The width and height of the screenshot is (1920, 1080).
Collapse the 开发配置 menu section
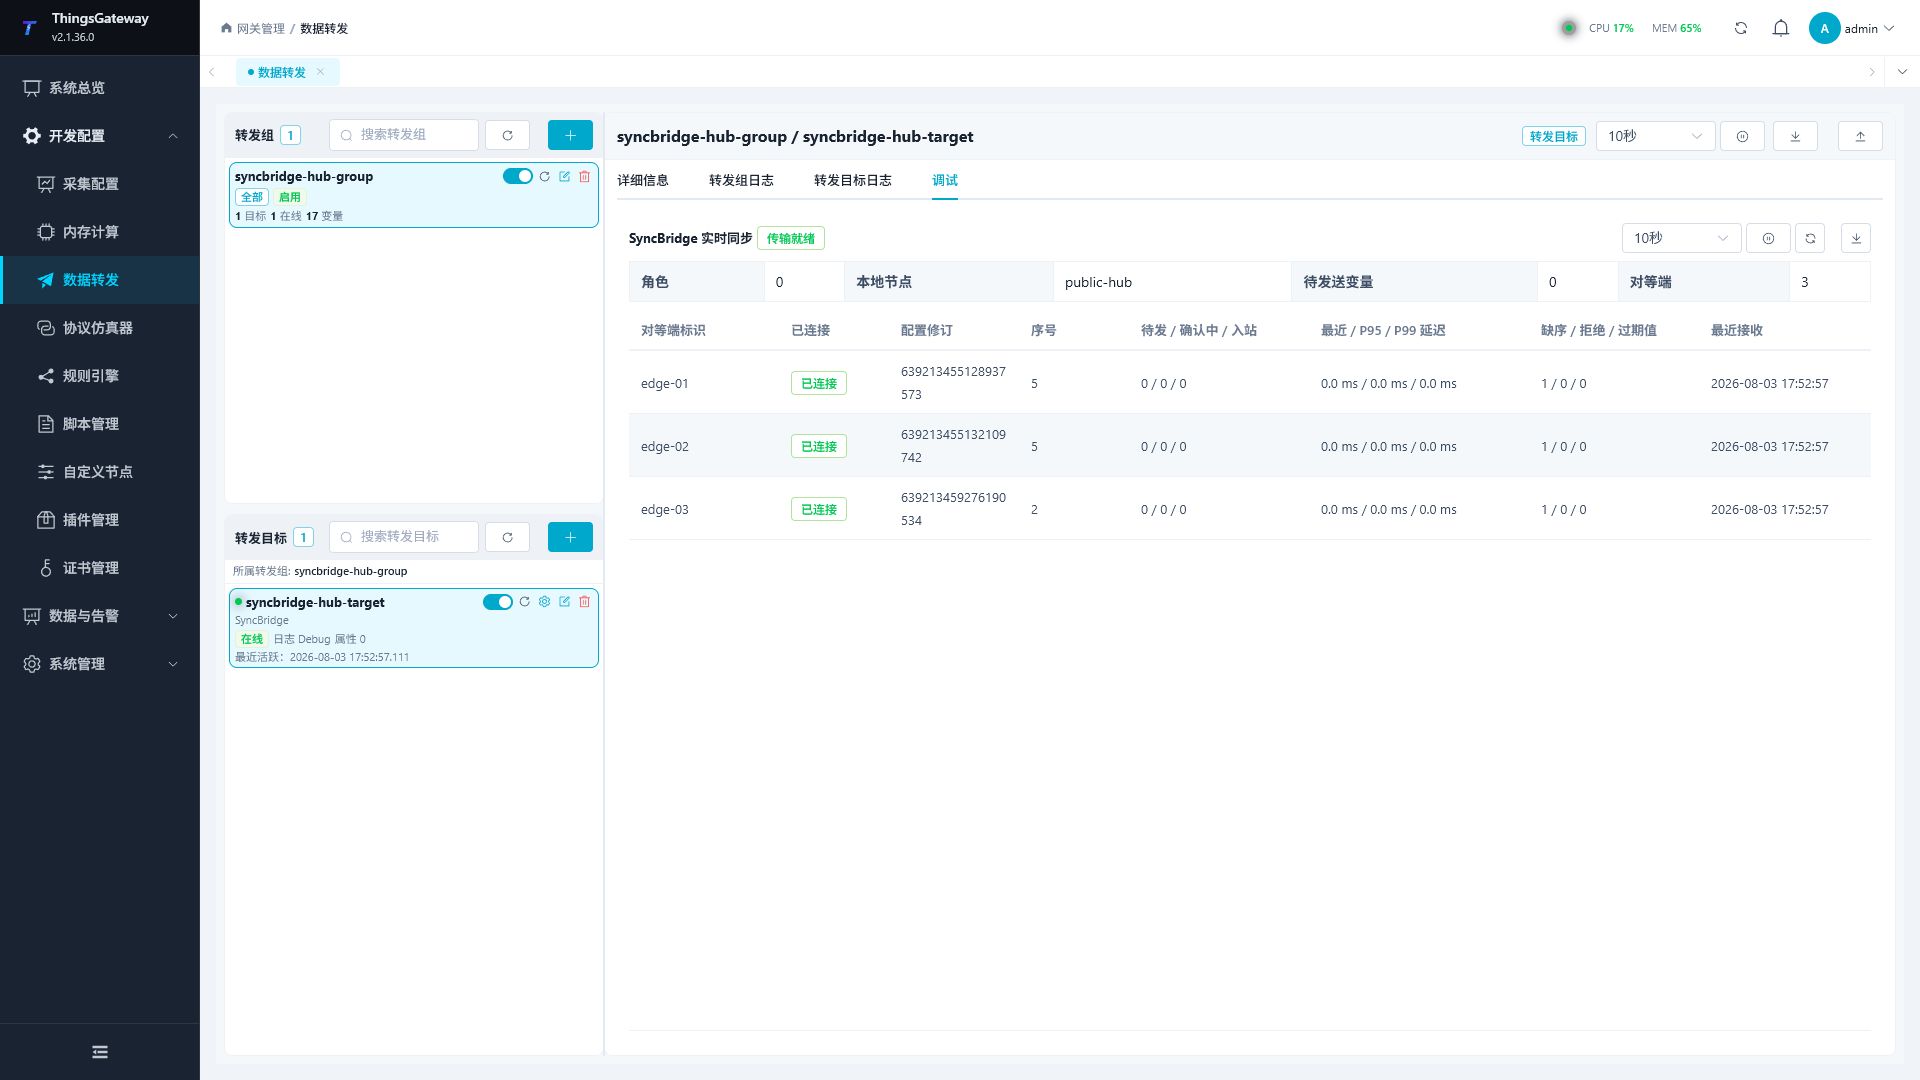click(x=100, y=136)
